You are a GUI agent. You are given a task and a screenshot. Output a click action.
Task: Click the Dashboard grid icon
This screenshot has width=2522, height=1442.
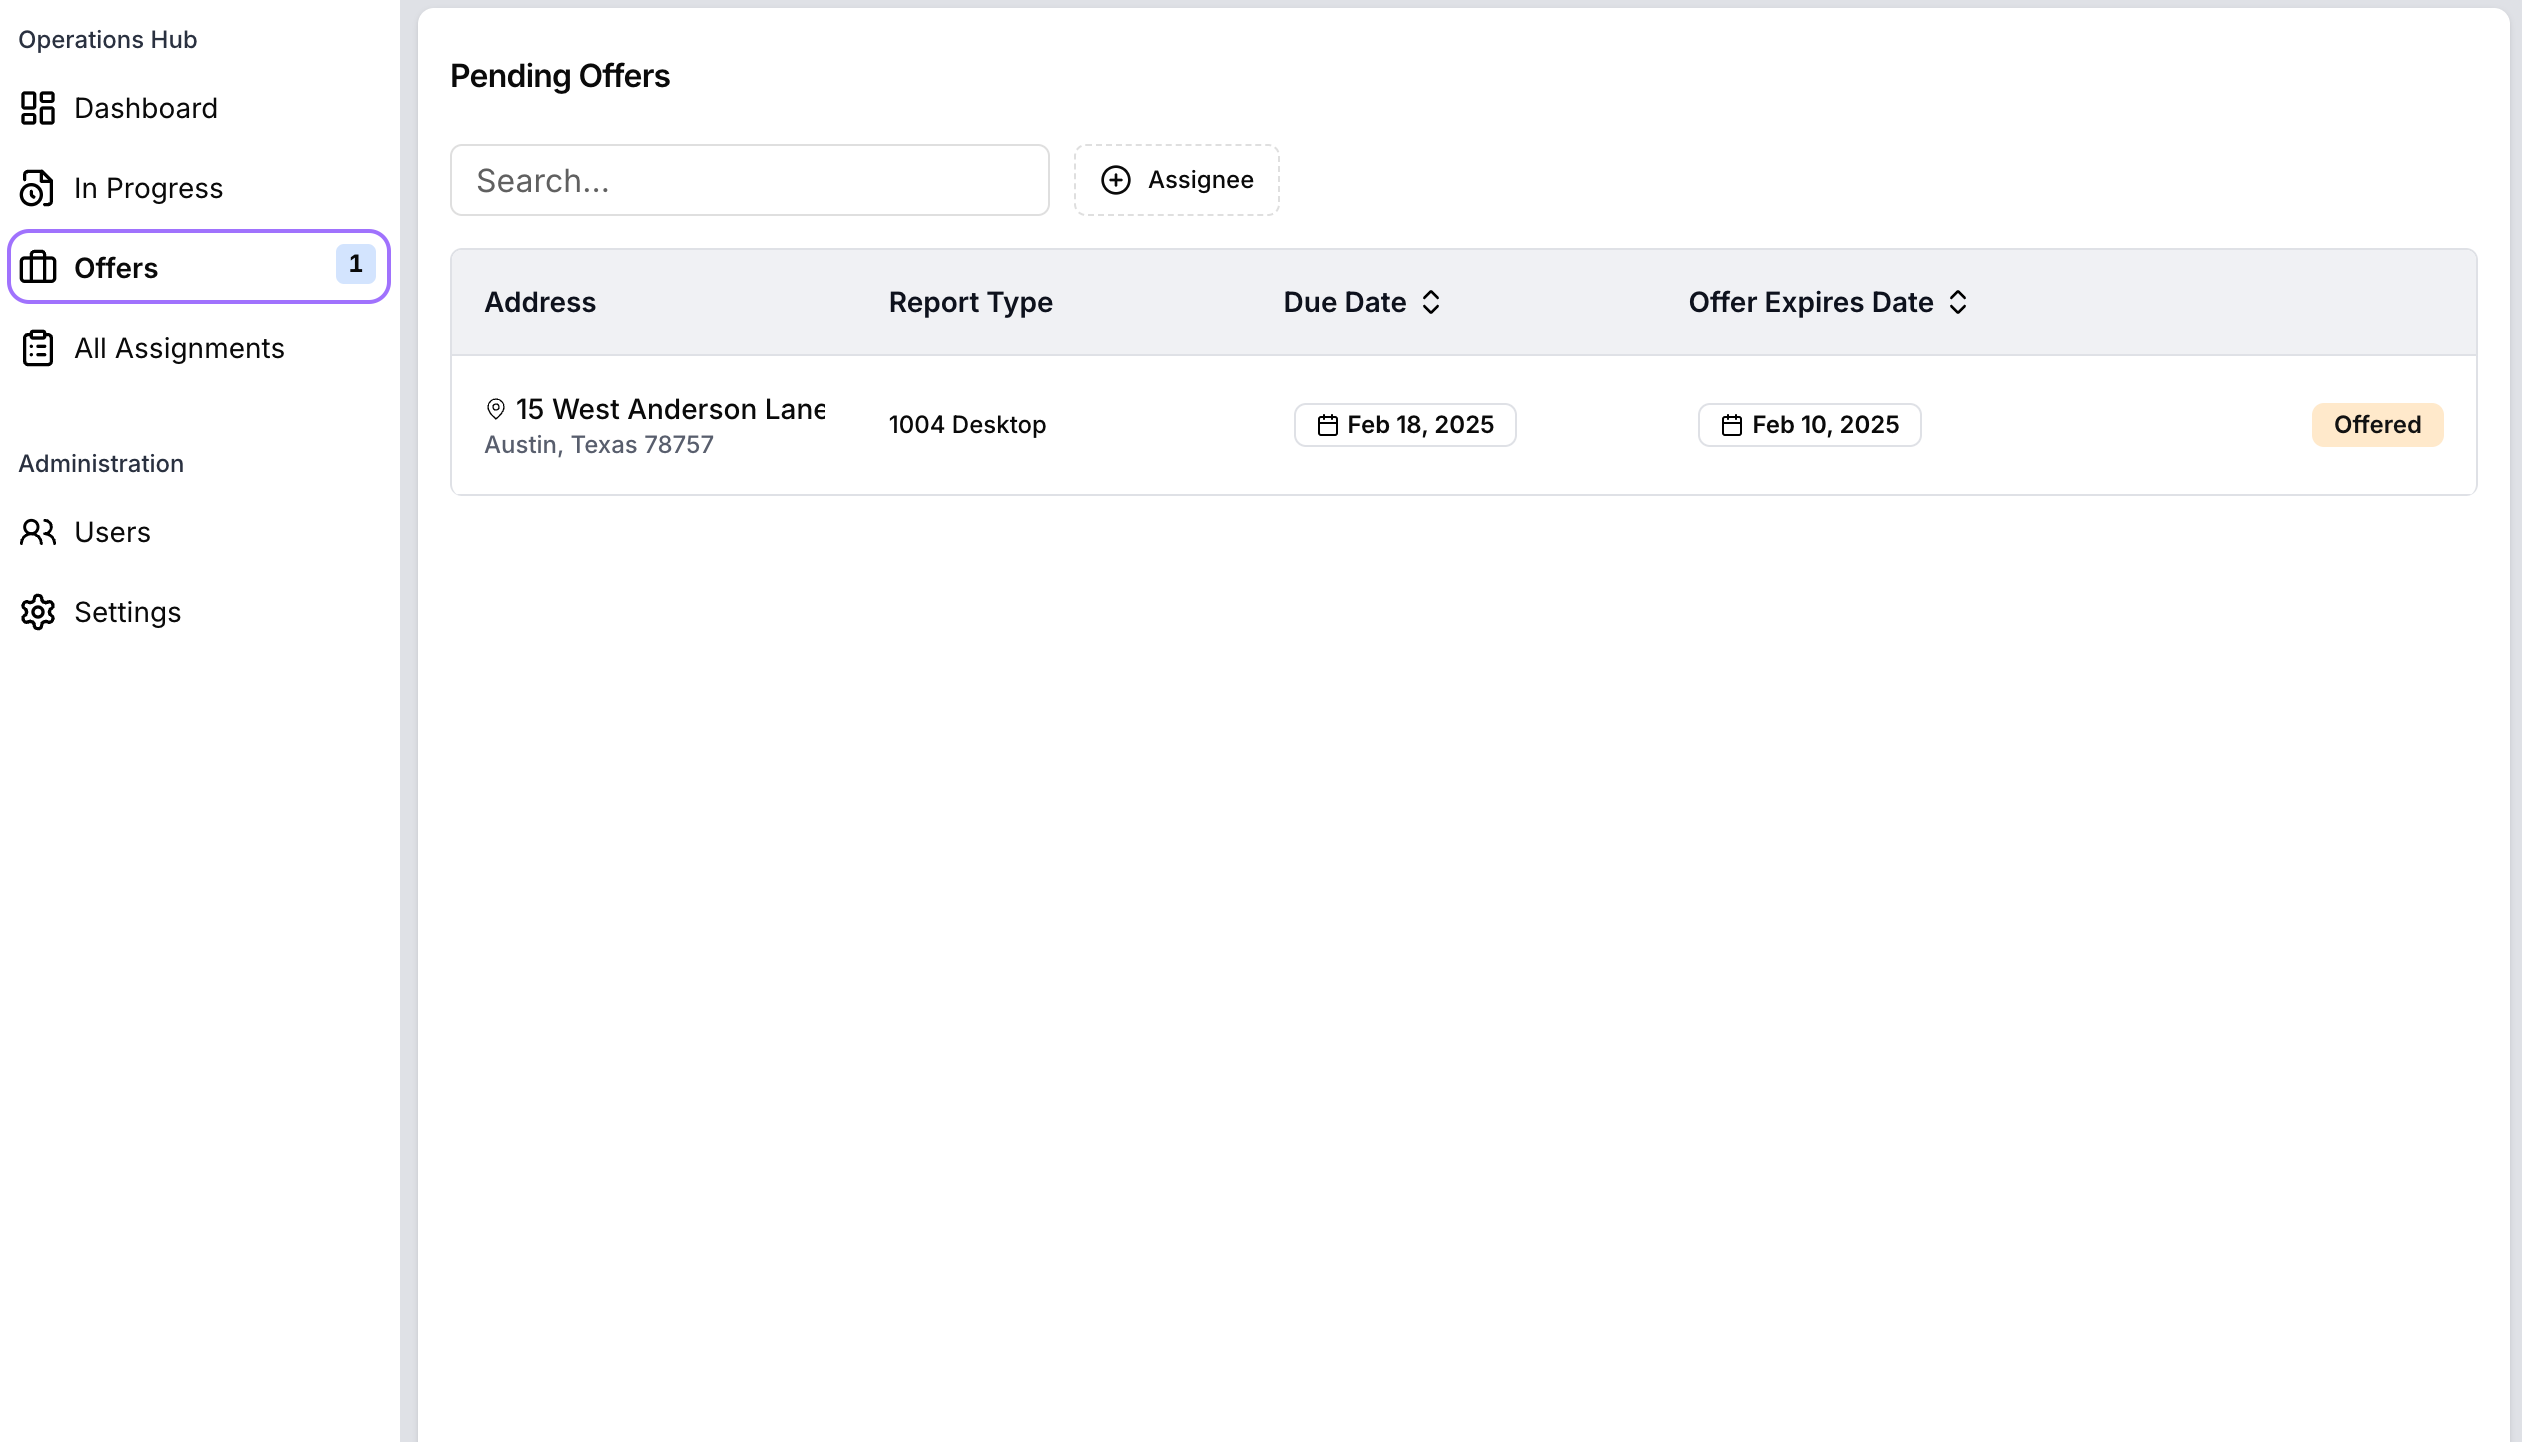[38, 108]
